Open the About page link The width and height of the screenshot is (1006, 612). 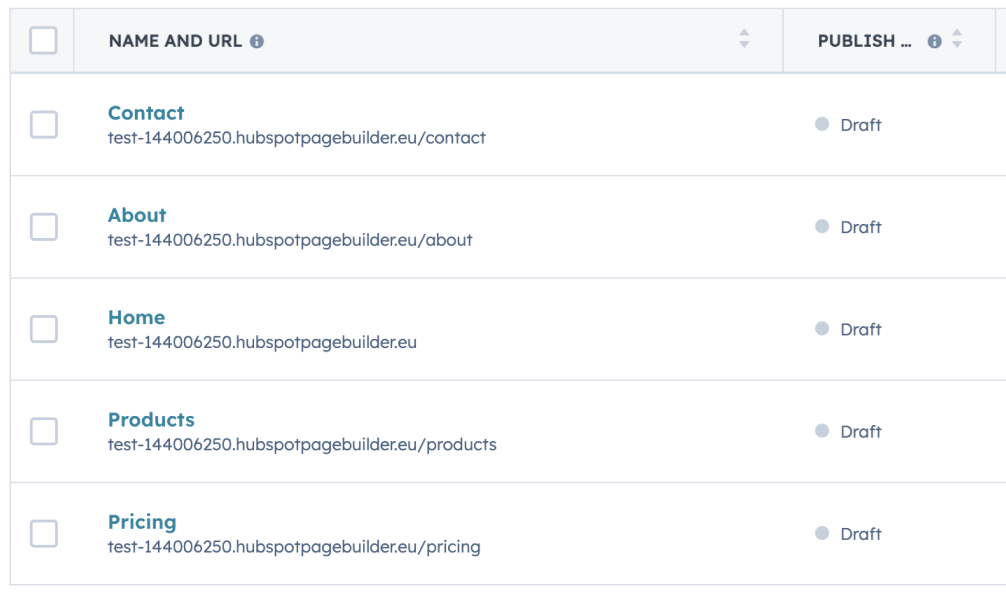(x=137, y=215)
